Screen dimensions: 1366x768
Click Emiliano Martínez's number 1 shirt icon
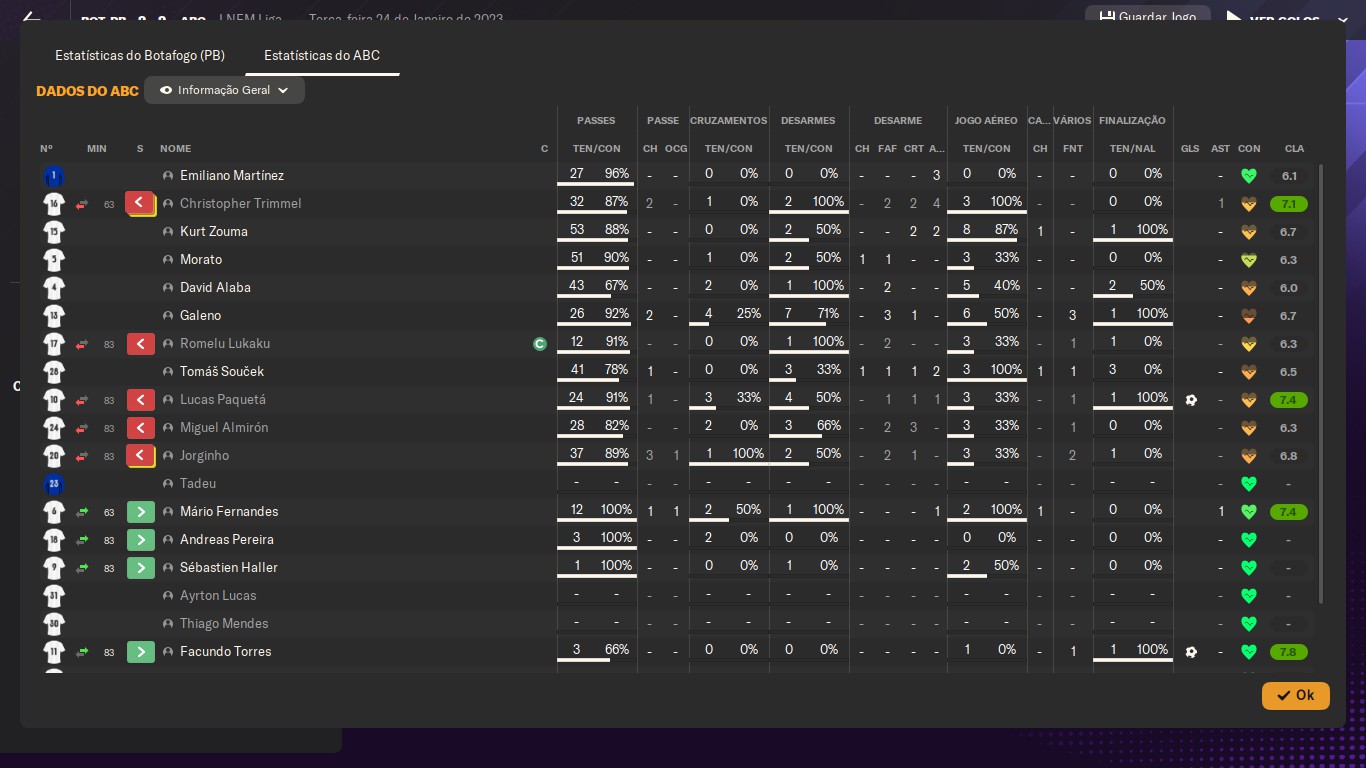click(x=54, y=176)
